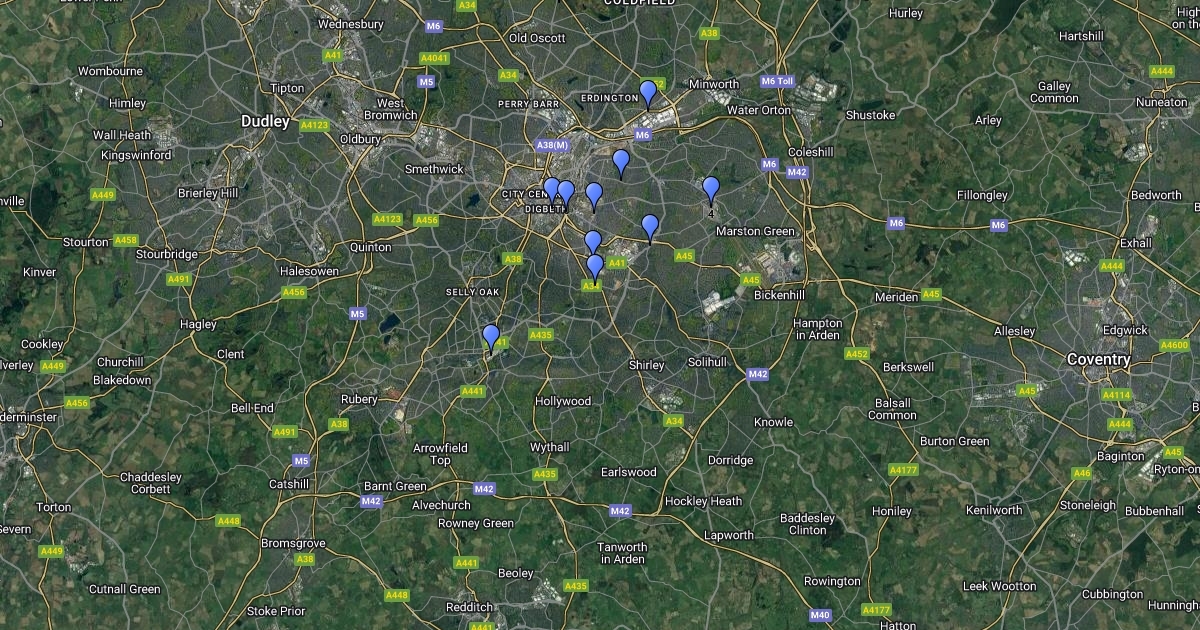Select the marker directly above the Digbeth label

pyautogui.click(x=566, y=194)
